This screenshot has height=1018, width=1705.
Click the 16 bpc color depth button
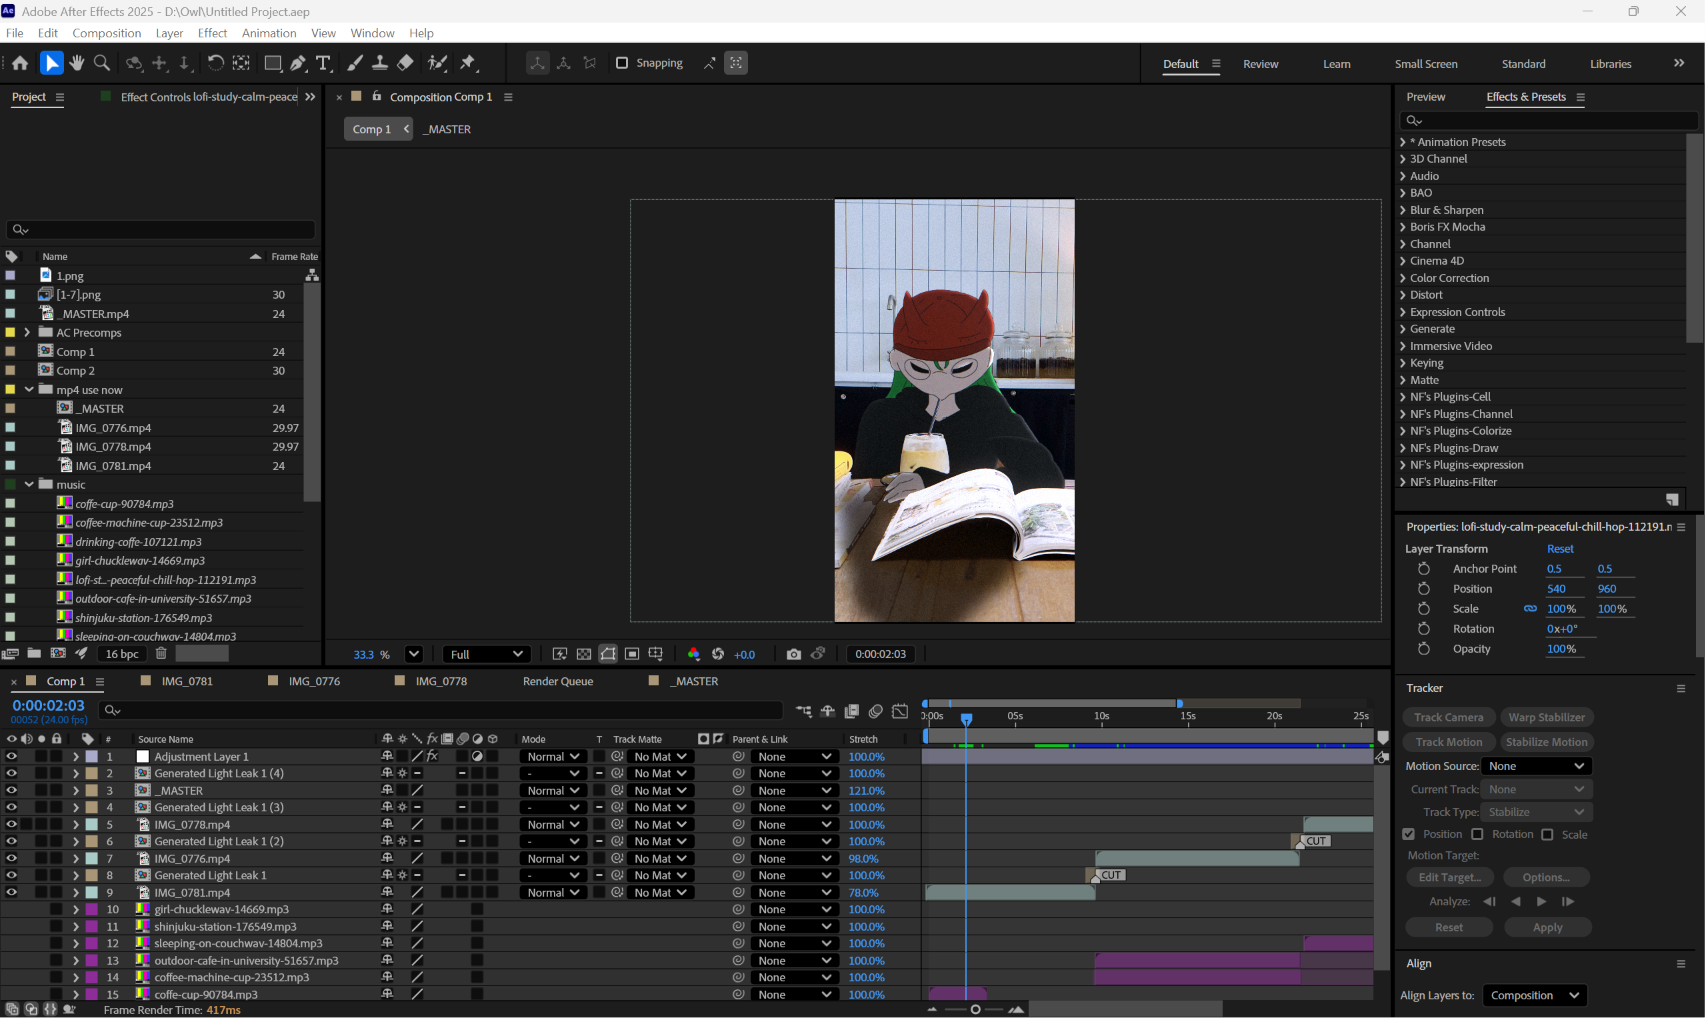pos(123,654)
